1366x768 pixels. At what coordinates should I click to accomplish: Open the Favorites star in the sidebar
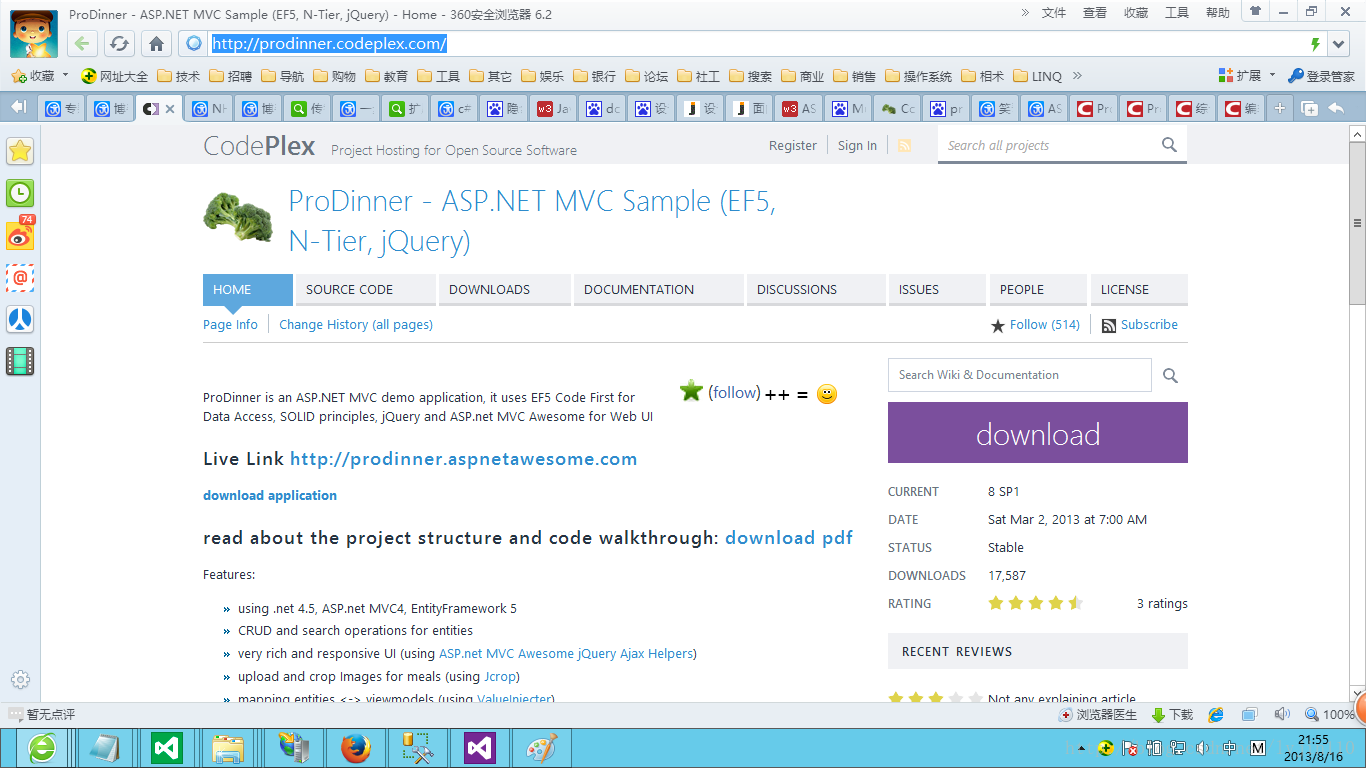(x=20, y=151)
